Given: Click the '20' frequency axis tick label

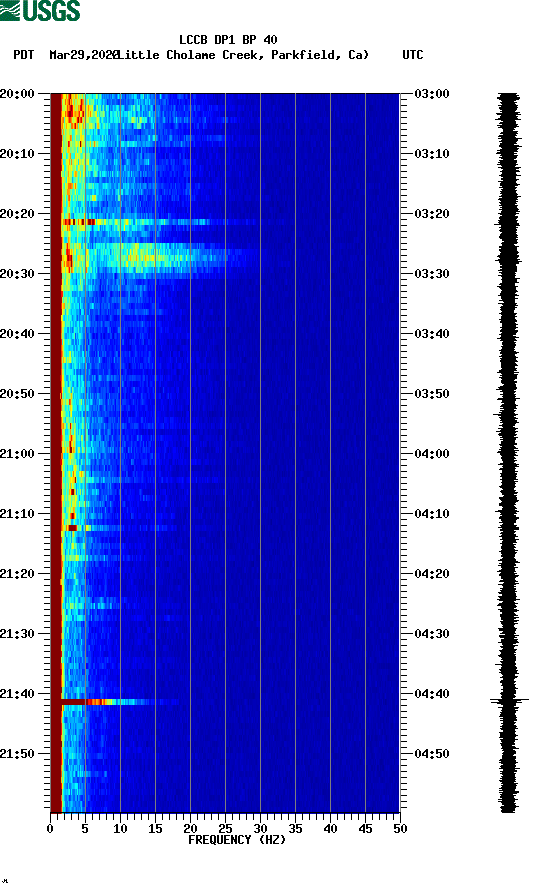Looking at the screenshot, I should click(190, 829).
